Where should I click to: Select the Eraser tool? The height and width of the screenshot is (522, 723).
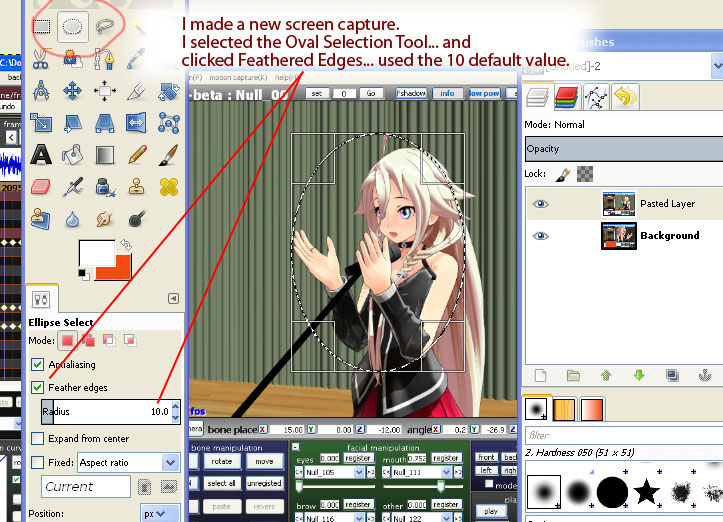41,187
